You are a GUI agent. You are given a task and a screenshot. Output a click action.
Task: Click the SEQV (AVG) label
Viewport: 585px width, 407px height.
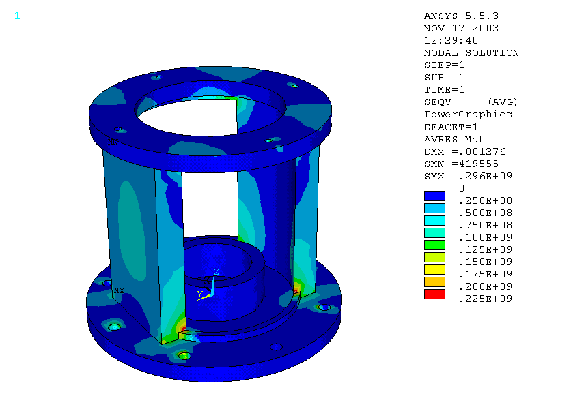click(x=470, y=102)
